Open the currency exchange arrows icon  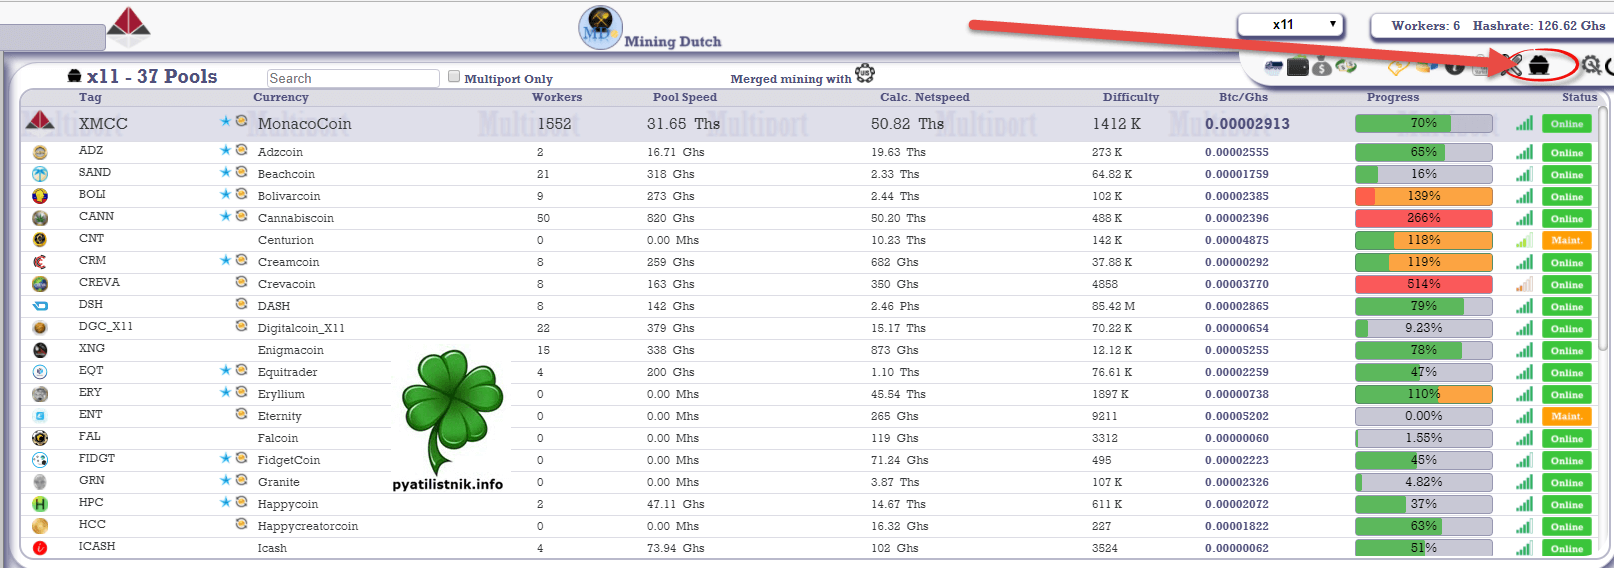[1346, 66]
